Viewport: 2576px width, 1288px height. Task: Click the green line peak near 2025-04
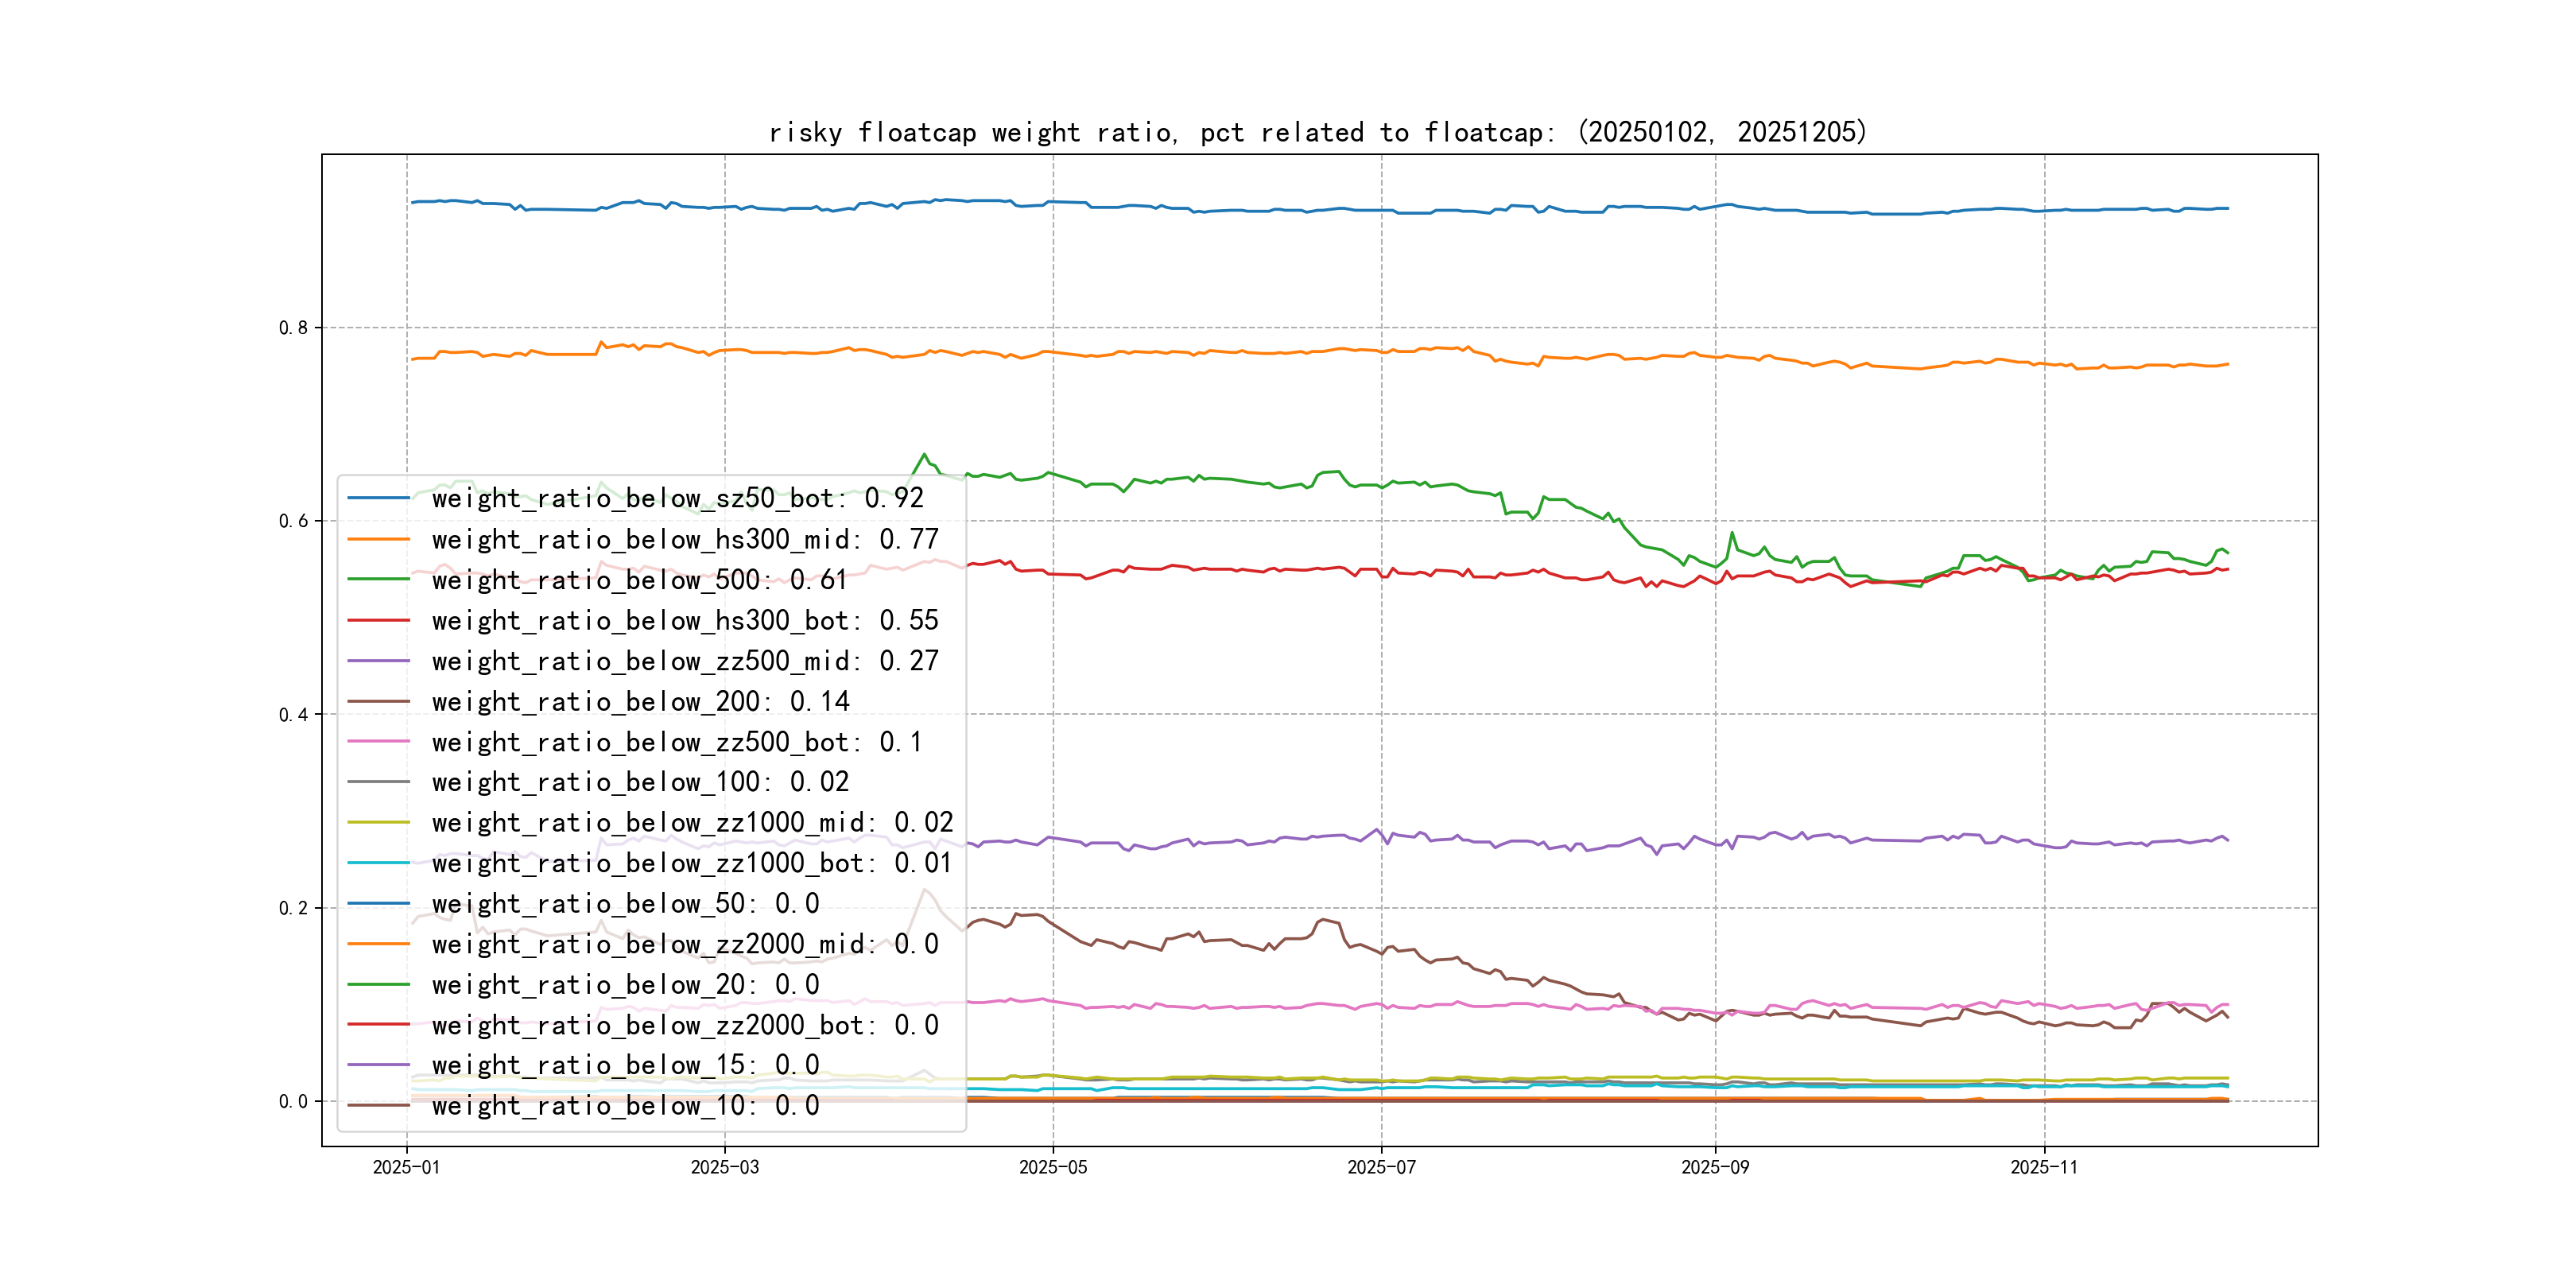(924, 455)
